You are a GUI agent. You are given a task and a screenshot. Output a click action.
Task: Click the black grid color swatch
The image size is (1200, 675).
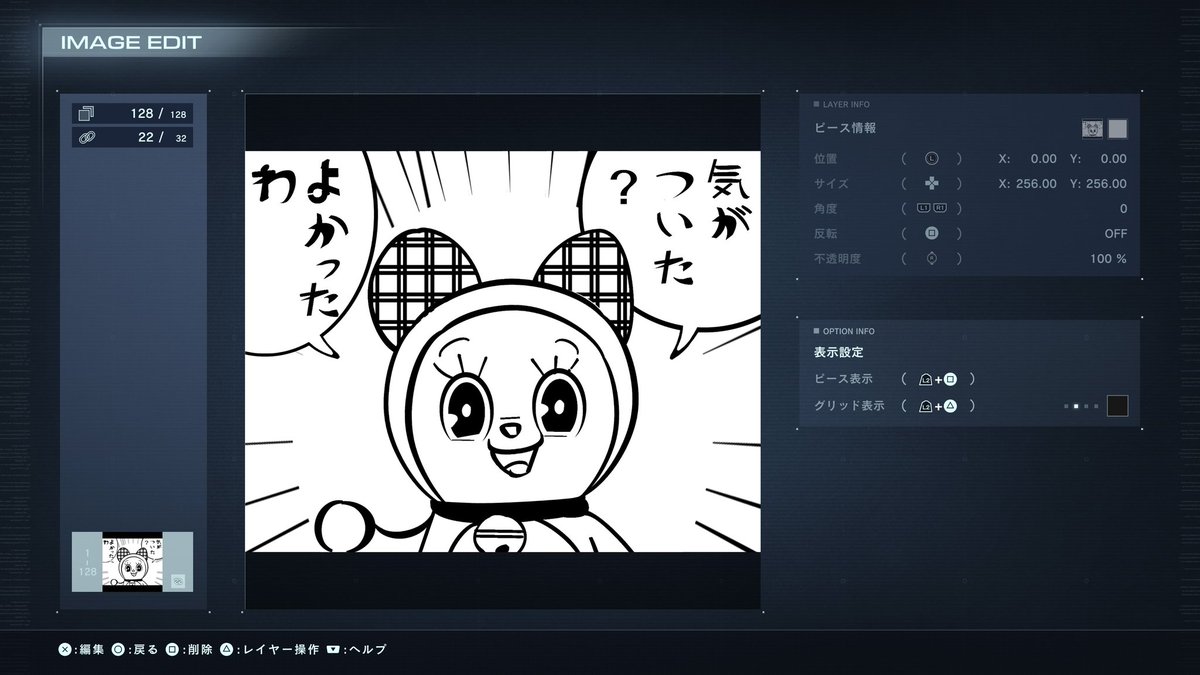(x=1118, y=406)
